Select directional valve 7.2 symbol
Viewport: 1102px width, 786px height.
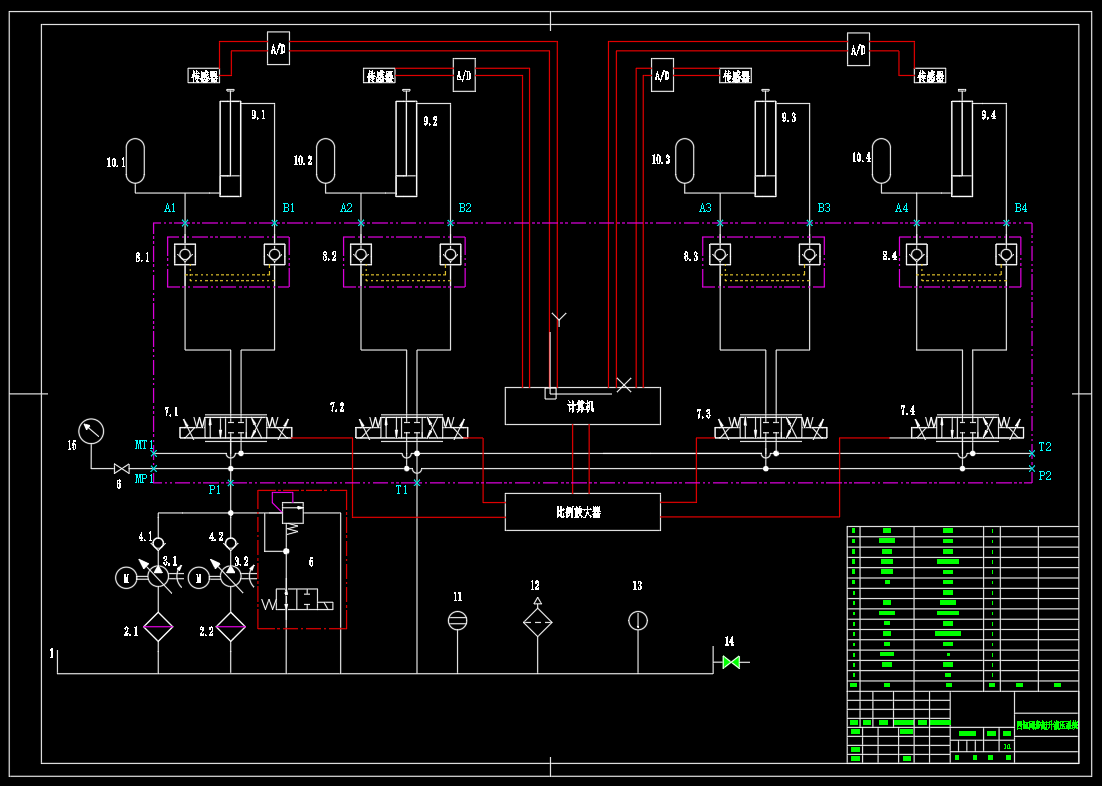[x=411, y=427]
